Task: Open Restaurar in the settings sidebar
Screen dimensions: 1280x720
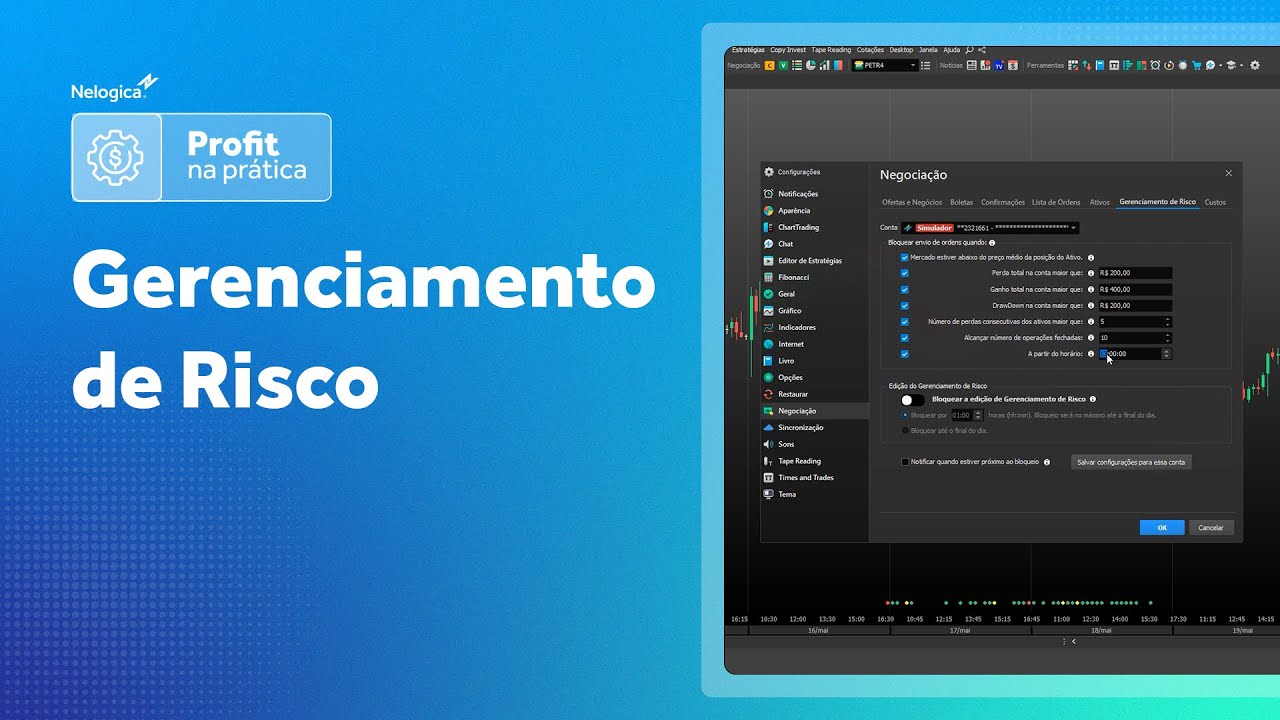Action: 793,394
